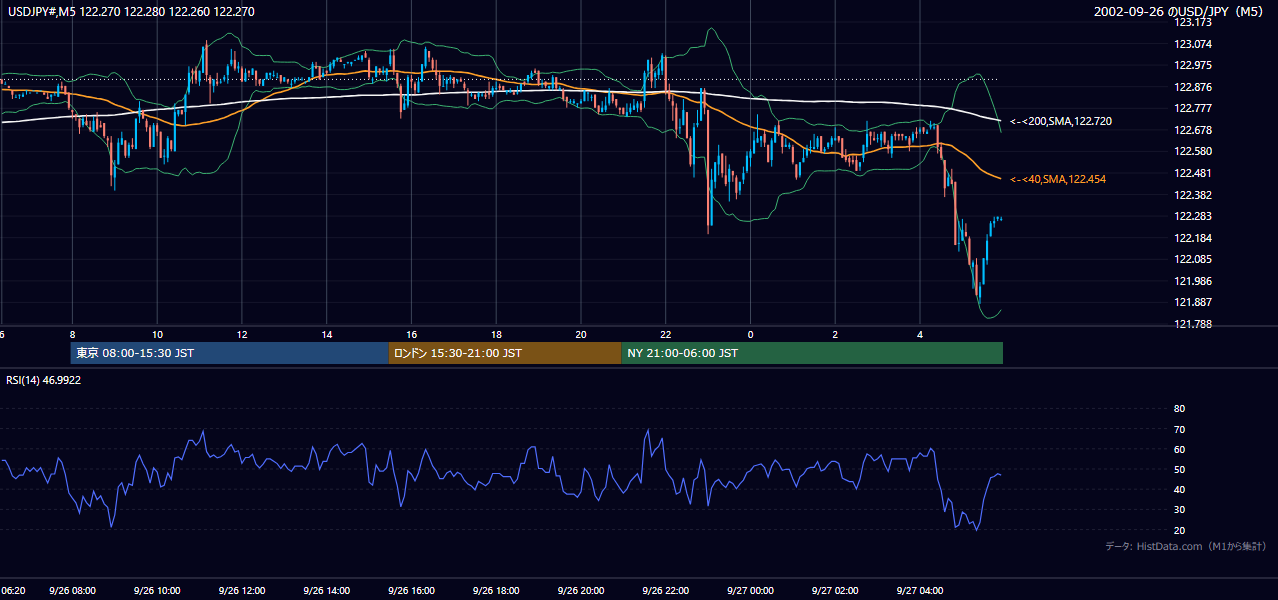Click hour marker 8 under the price chart
Viewport: 1278px width, 600px height.
[73, 333]
